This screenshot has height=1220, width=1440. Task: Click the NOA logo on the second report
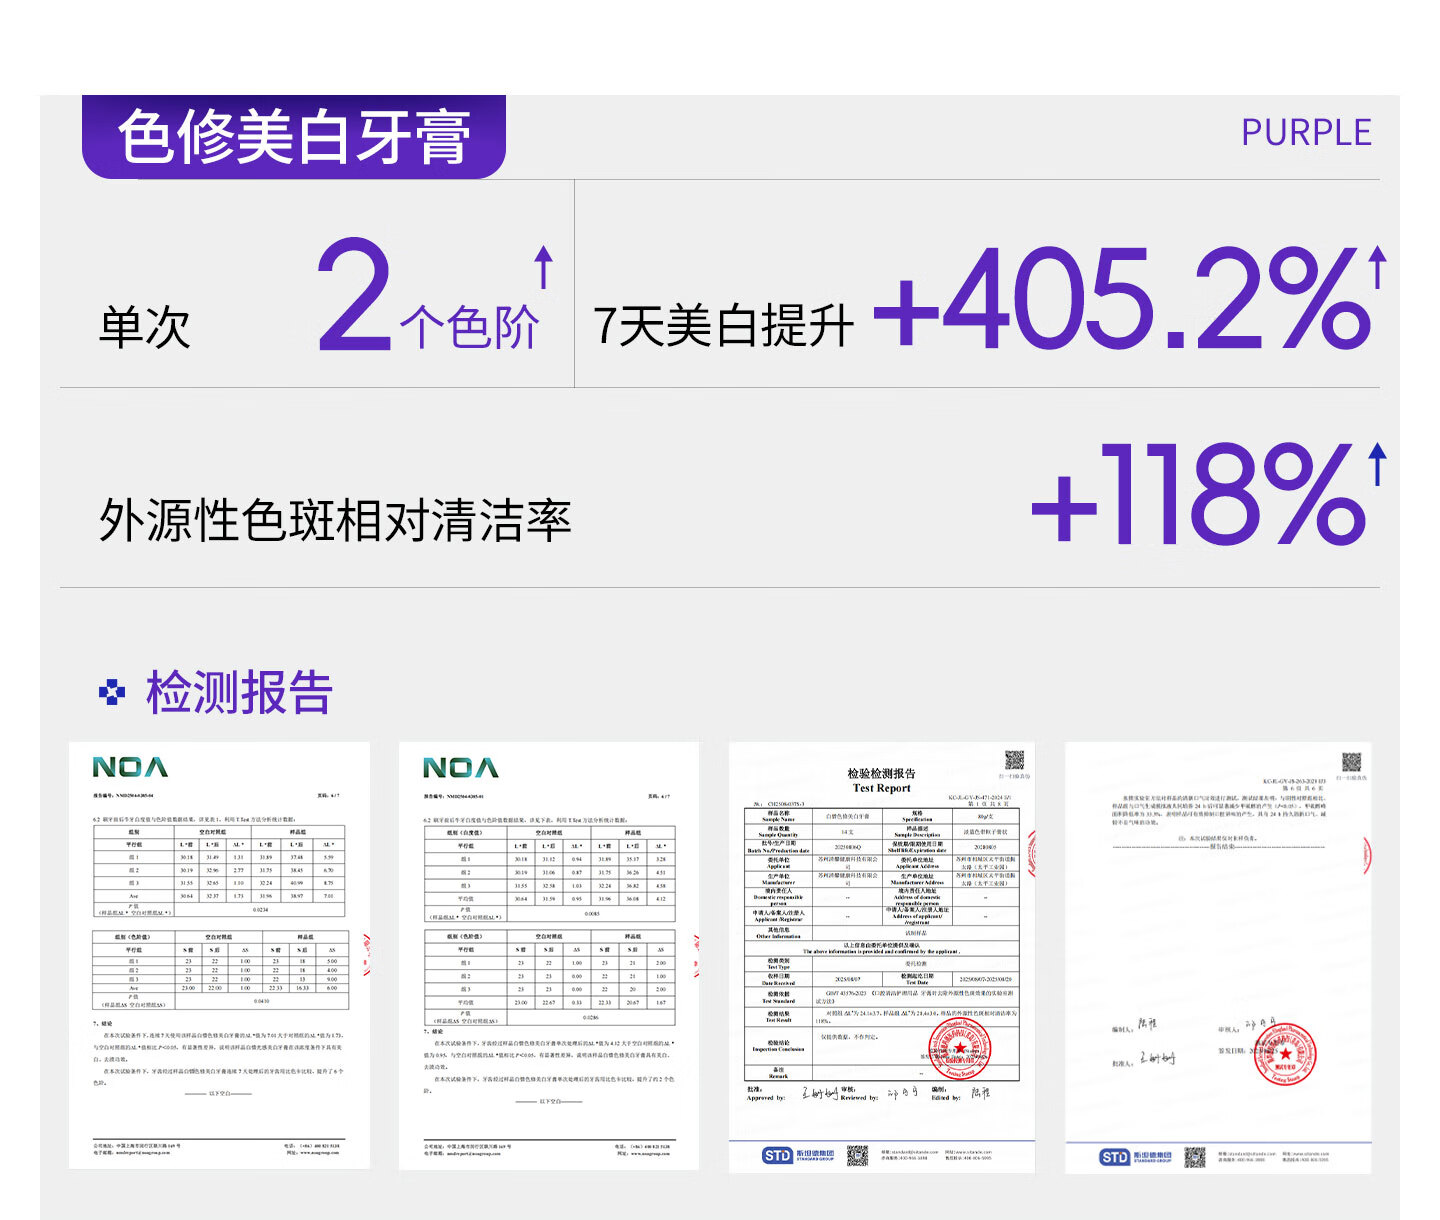[460, 767]
